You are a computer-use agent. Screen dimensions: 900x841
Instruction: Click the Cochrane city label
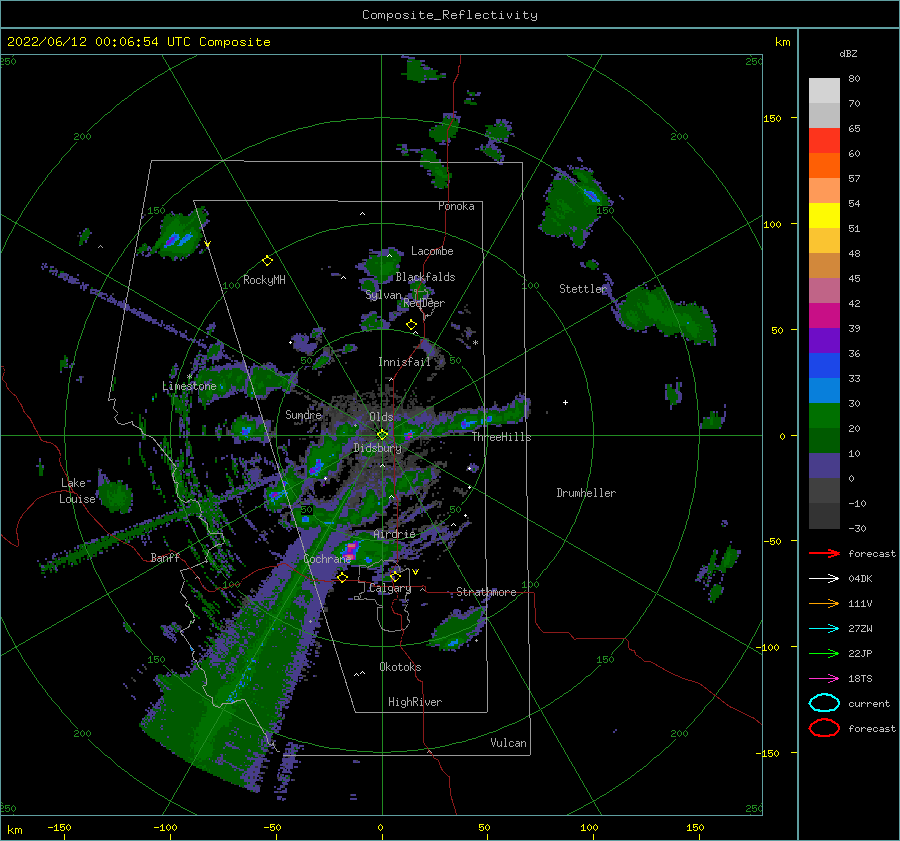327,559
